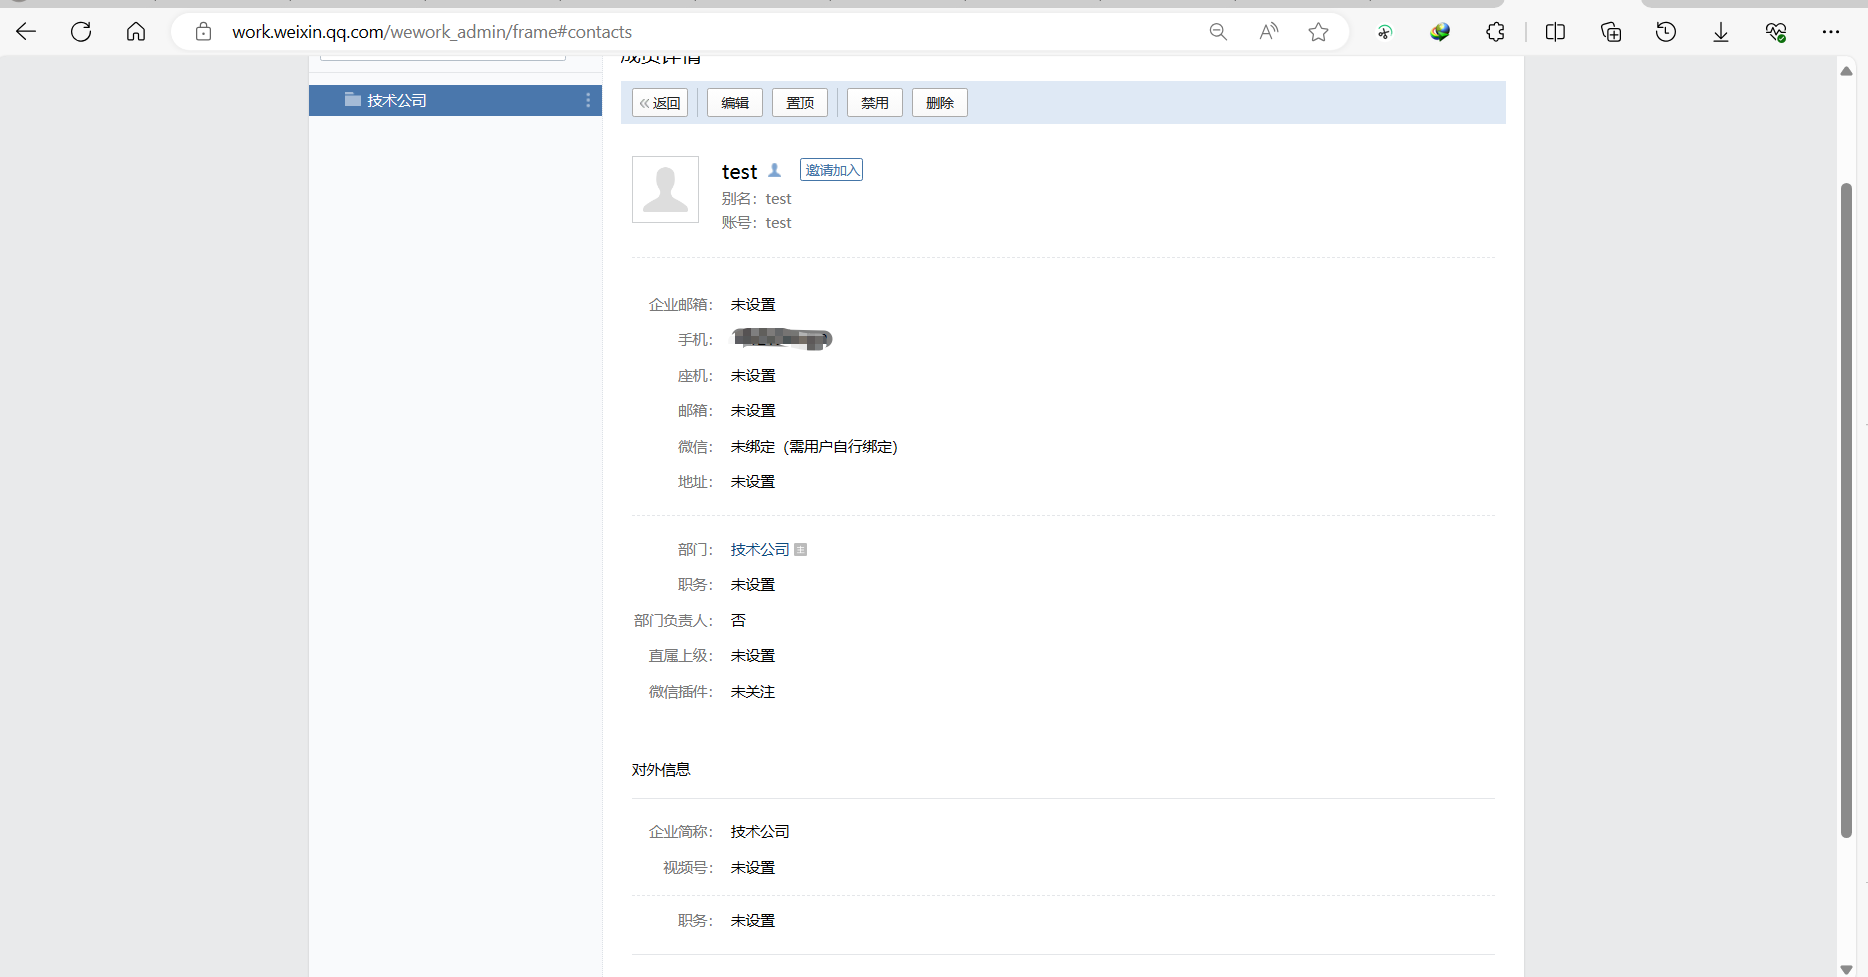1868x977 pixels.
Task: Open the collections icon
Action: [1611, 32]
